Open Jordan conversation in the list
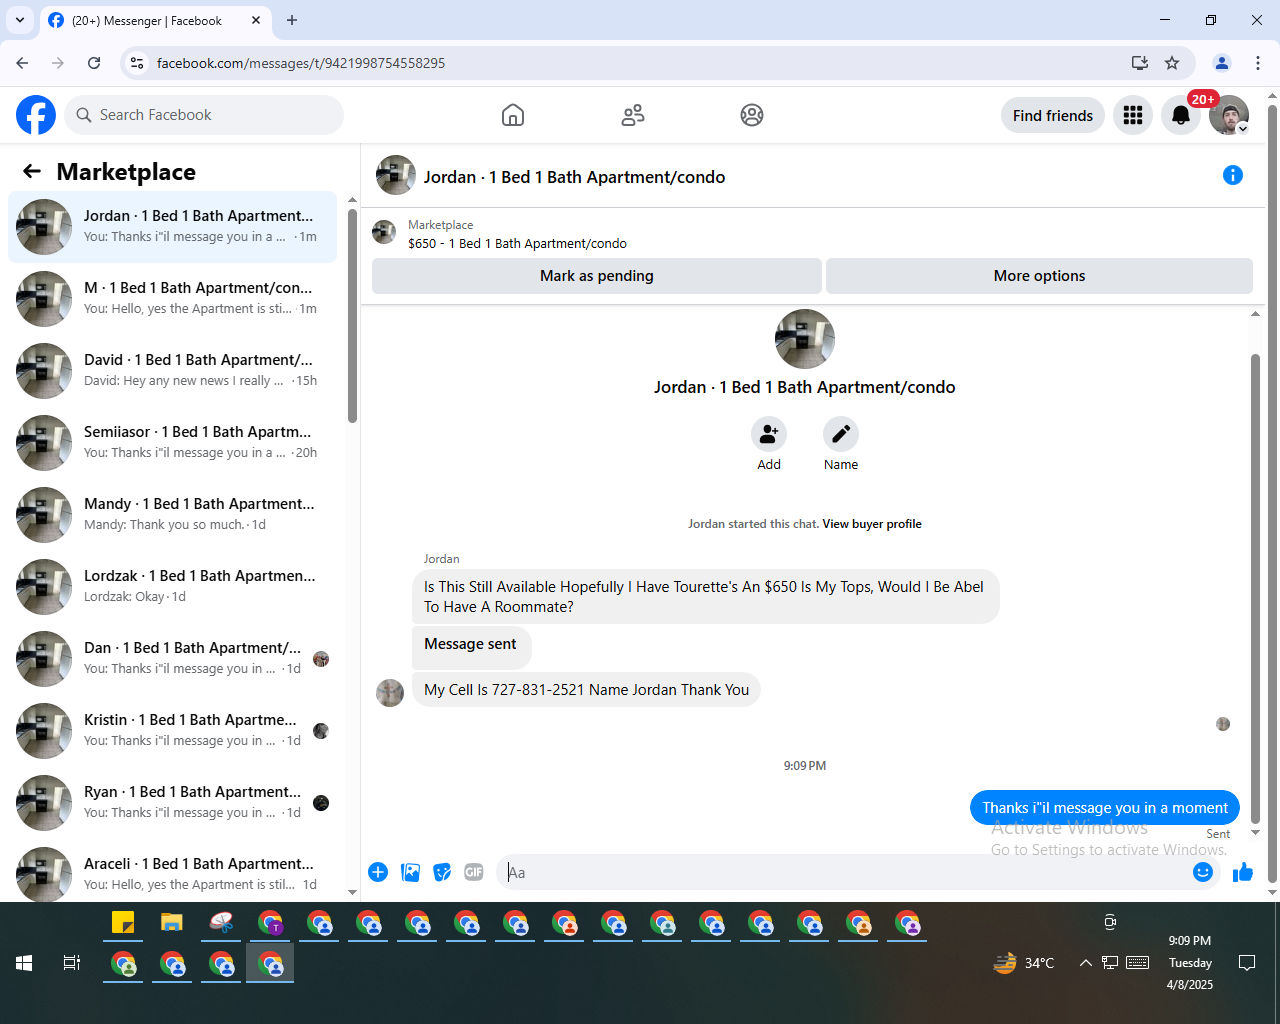The image size is (1280, 1024). click(x=172, y=227)
